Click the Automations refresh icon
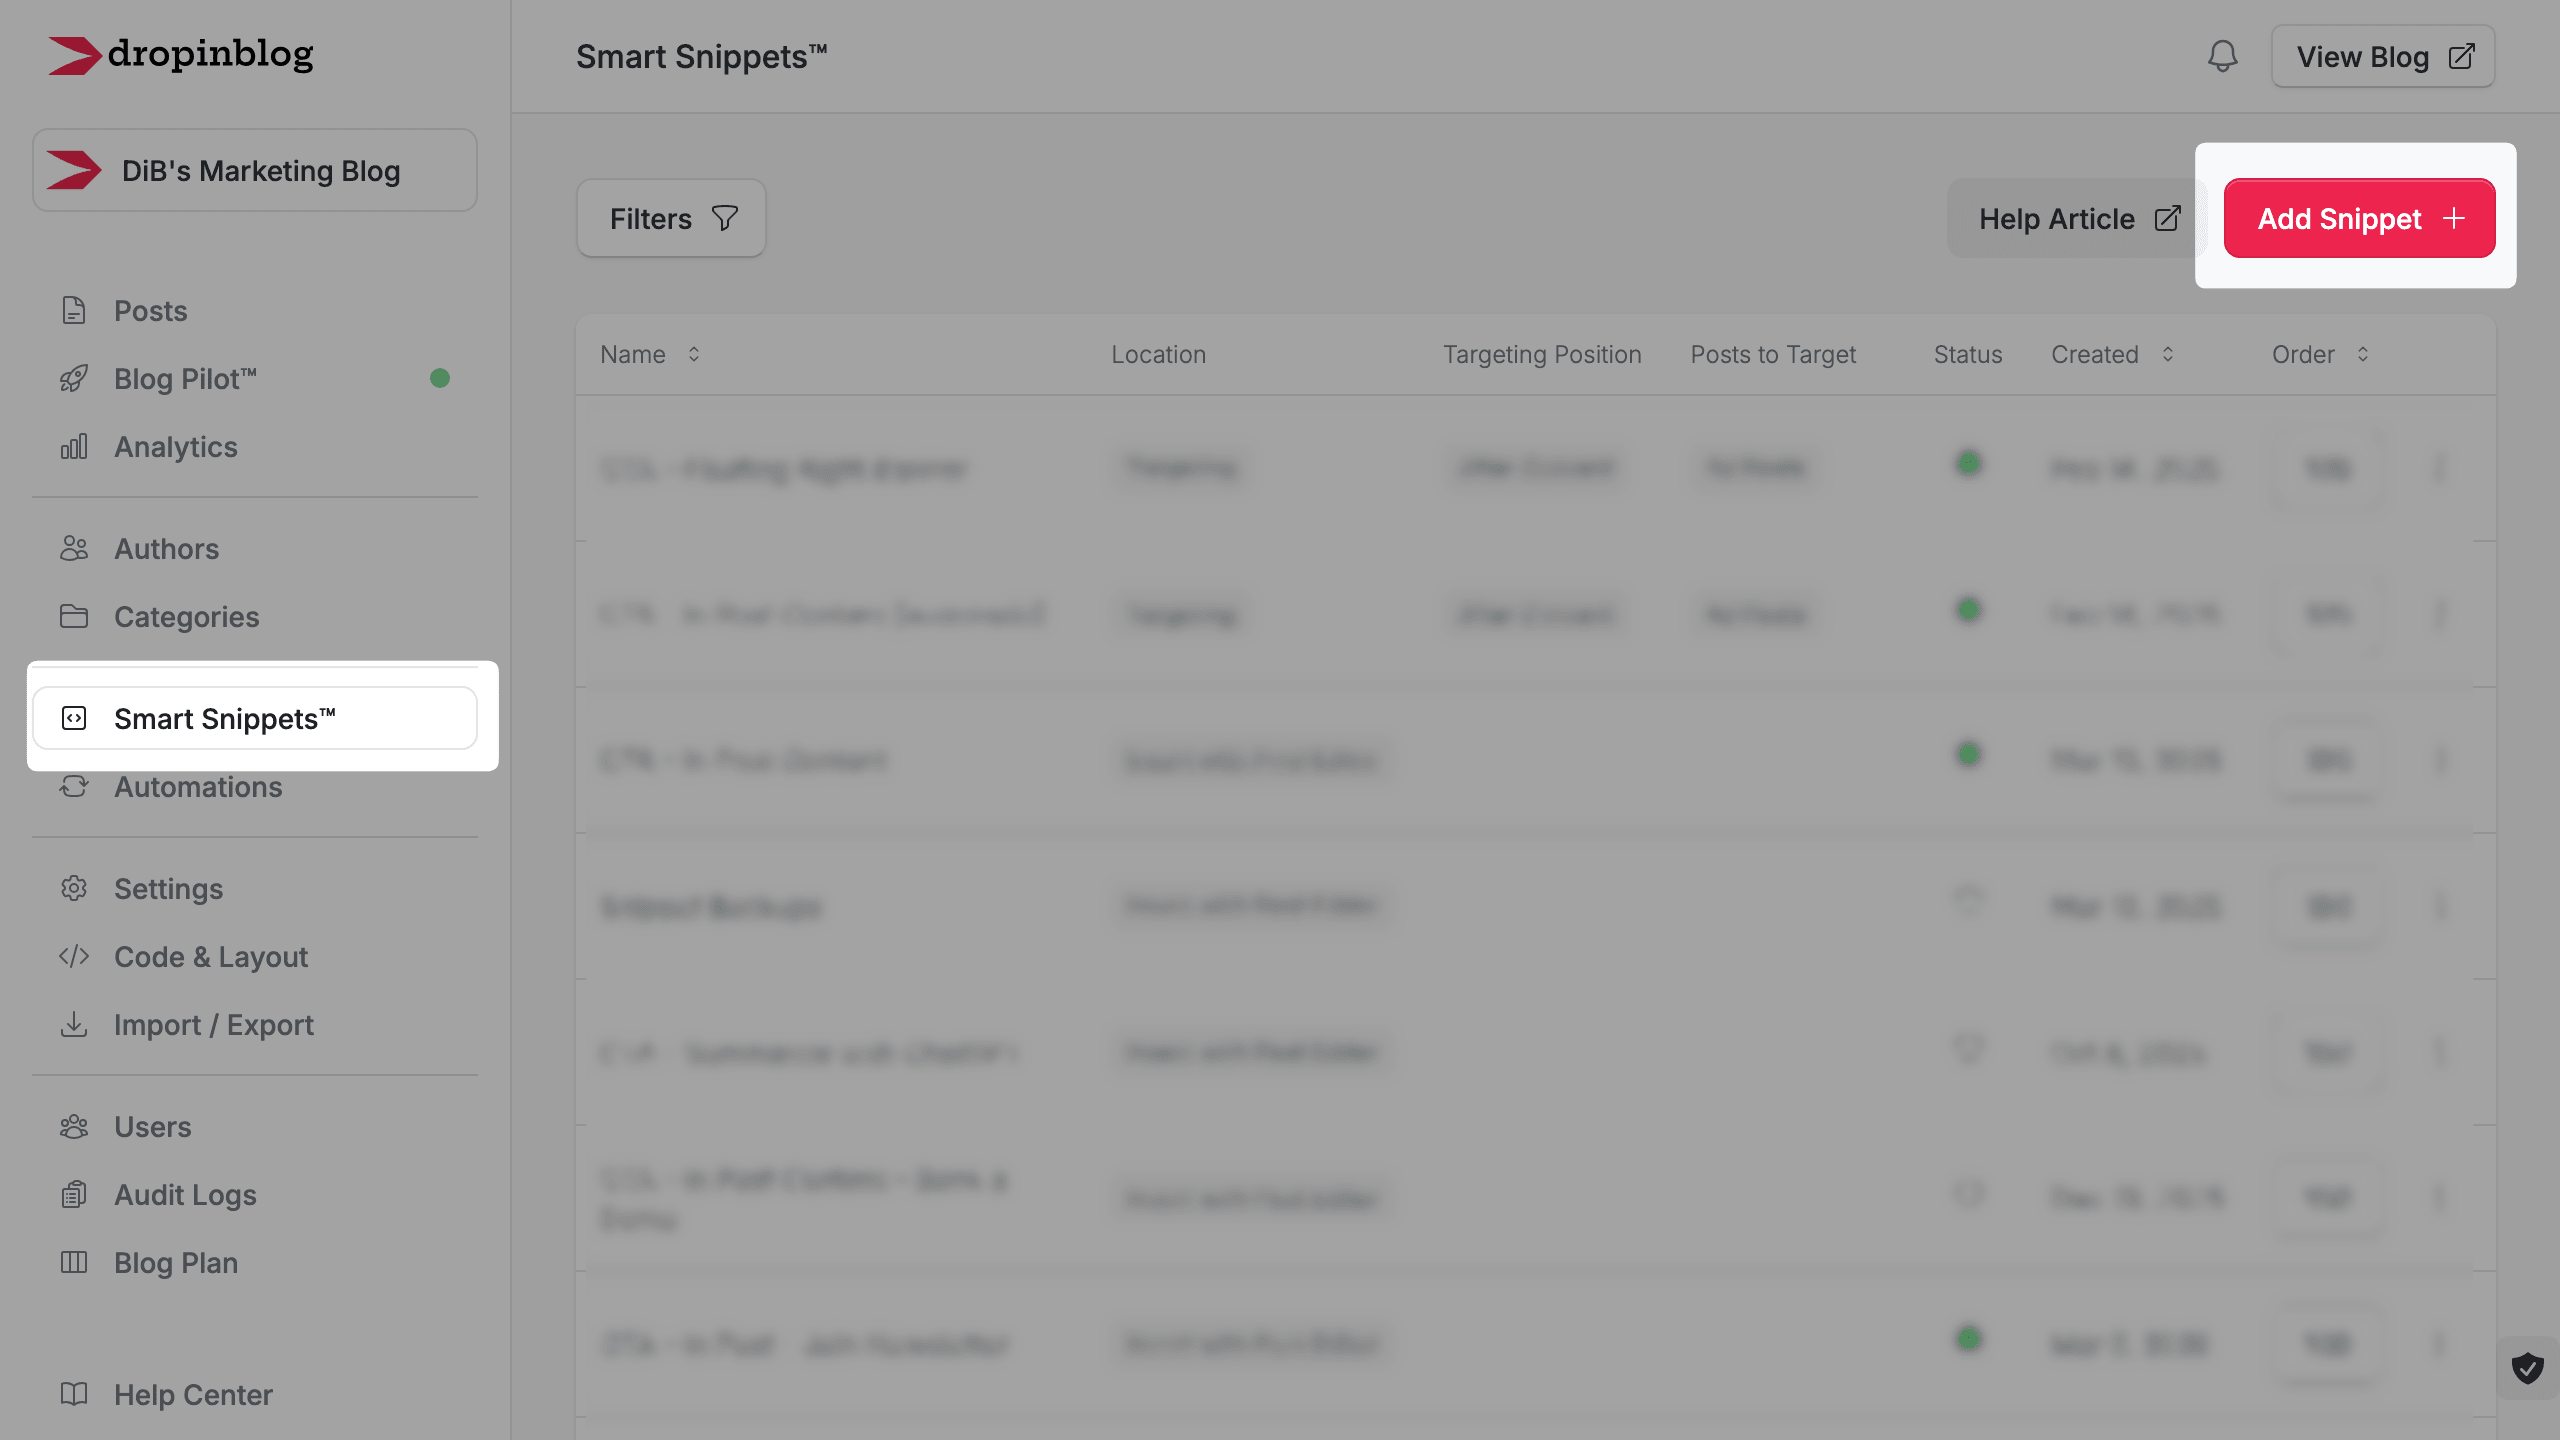Viewport: 2560px width, 1440px height. (x=74, y=787)
